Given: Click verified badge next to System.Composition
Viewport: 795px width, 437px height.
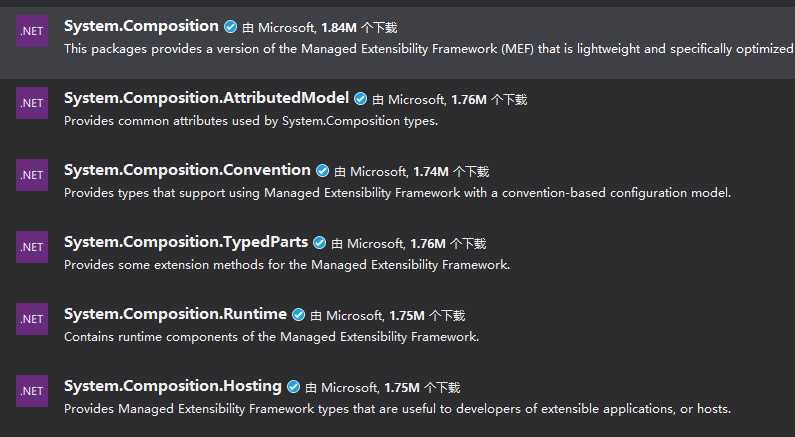Looking at the screenshot, I should click(231, 27).
